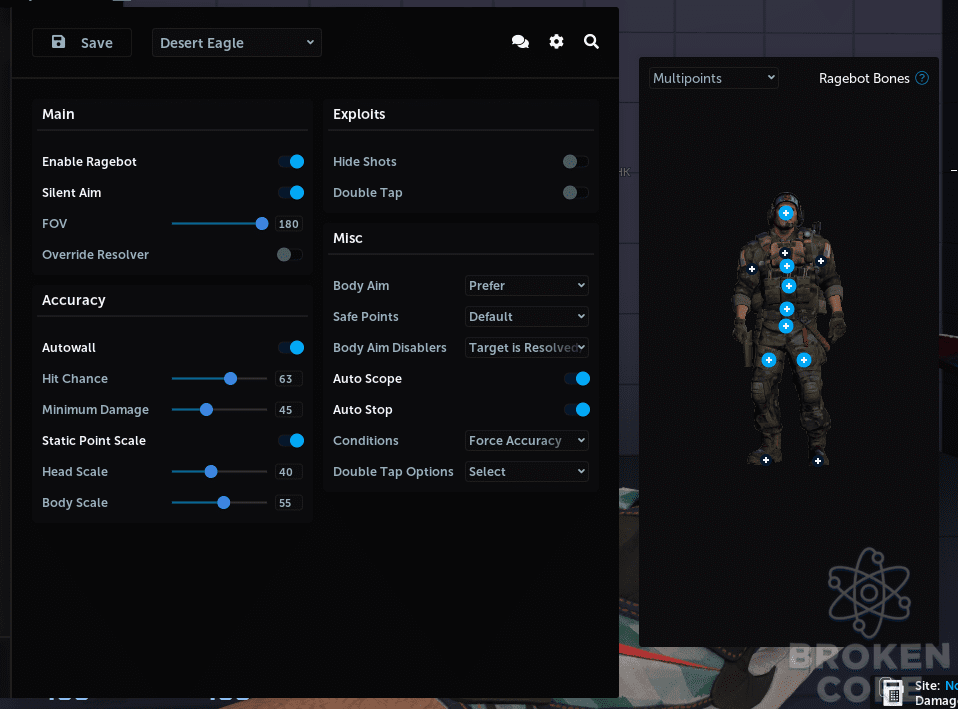This screenshot has width=958, height=709.
Task: Open the Body Aim Disablers dropdown
Action: (x=527, y=348)
